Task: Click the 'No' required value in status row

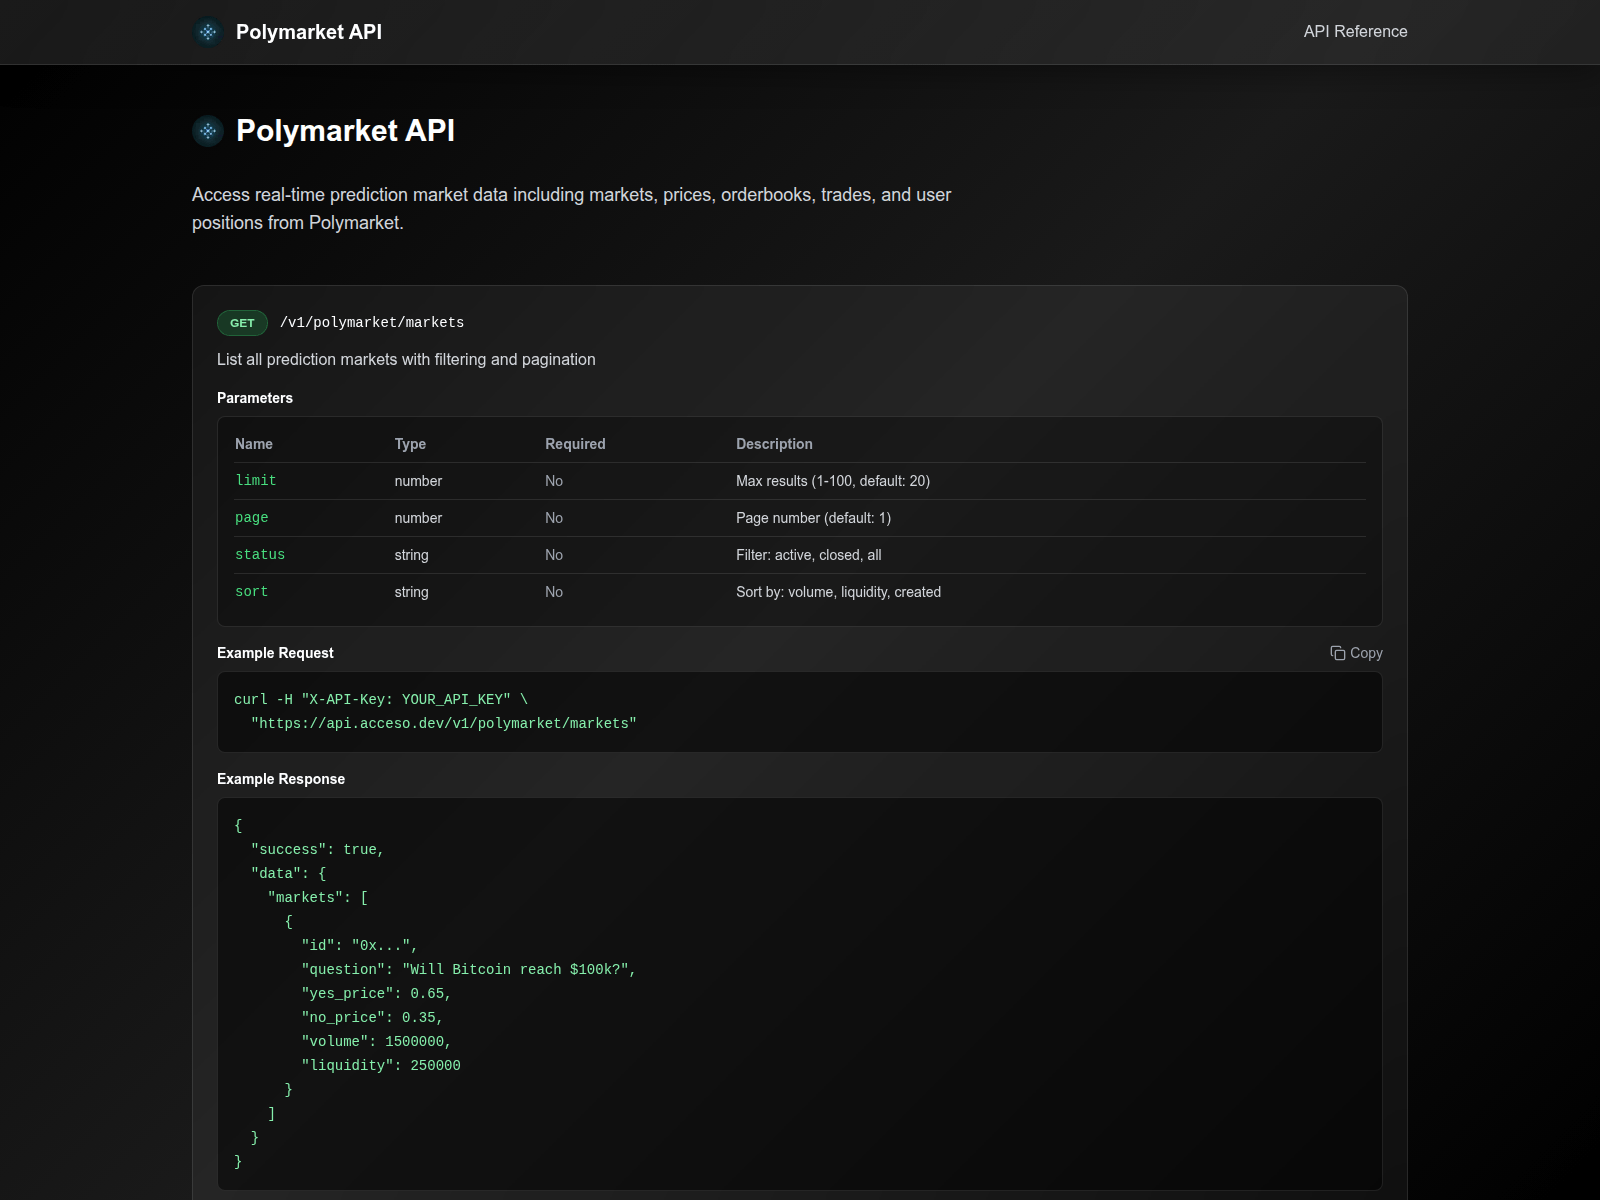Action: (554, 555)
